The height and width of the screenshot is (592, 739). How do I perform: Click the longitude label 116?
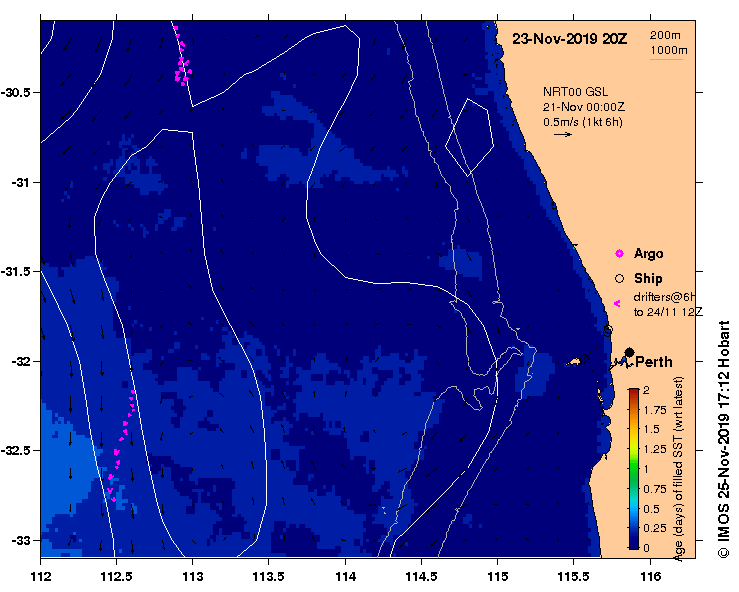click(650, 576)
